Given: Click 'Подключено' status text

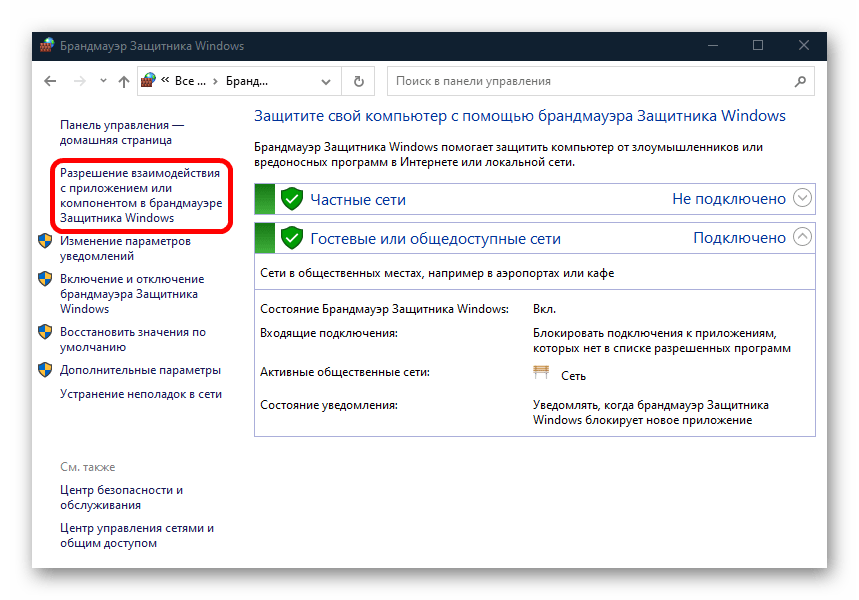Looking at the screenshot, I should 739,238.
